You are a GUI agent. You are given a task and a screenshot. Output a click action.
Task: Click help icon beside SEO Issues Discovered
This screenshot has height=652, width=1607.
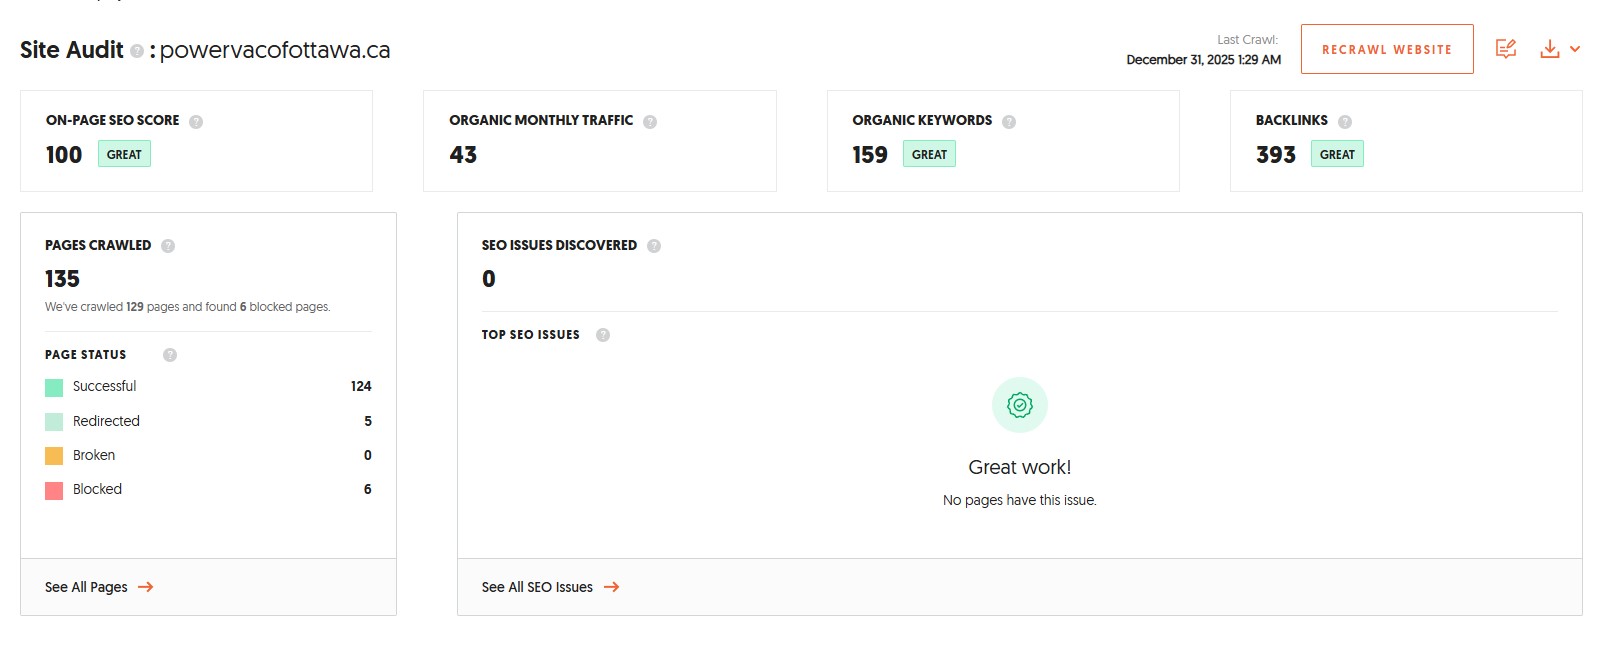point(654,246)
